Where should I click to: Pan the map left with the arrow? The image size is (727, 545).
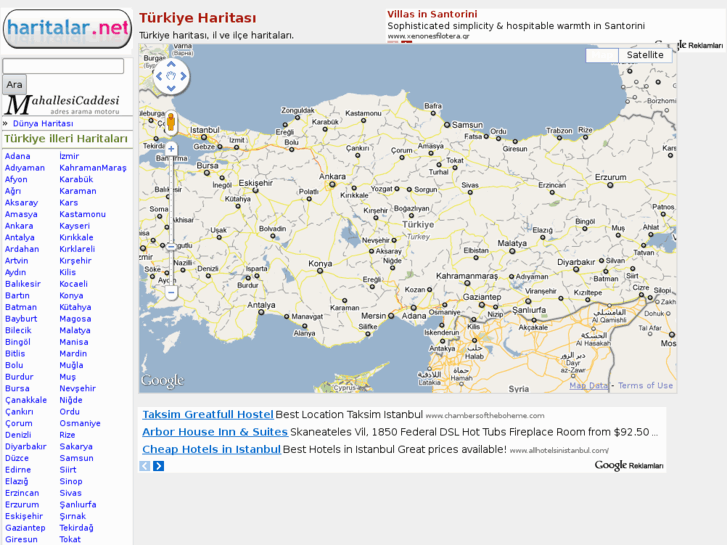click(159, 76)
